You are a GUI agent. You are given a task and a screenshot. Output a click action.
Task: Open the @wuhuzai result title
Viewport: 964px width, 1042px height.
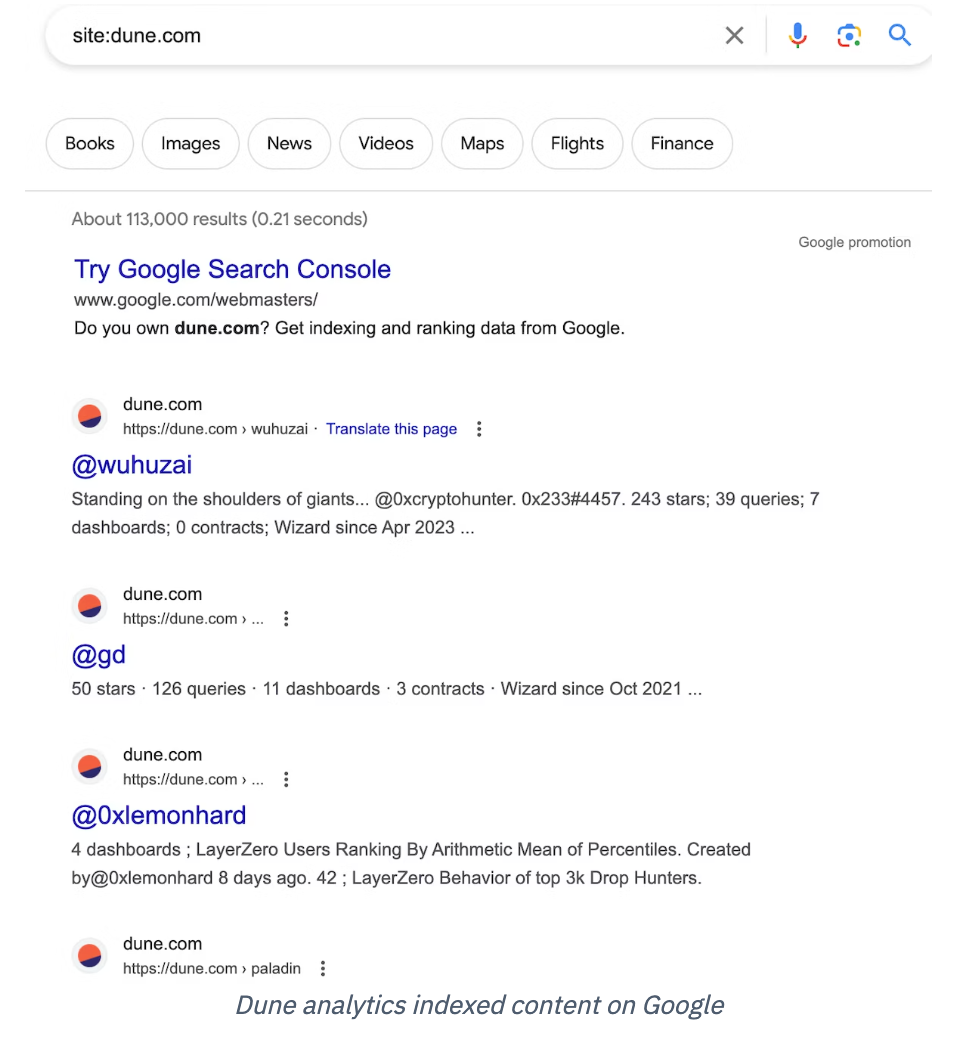132,465
